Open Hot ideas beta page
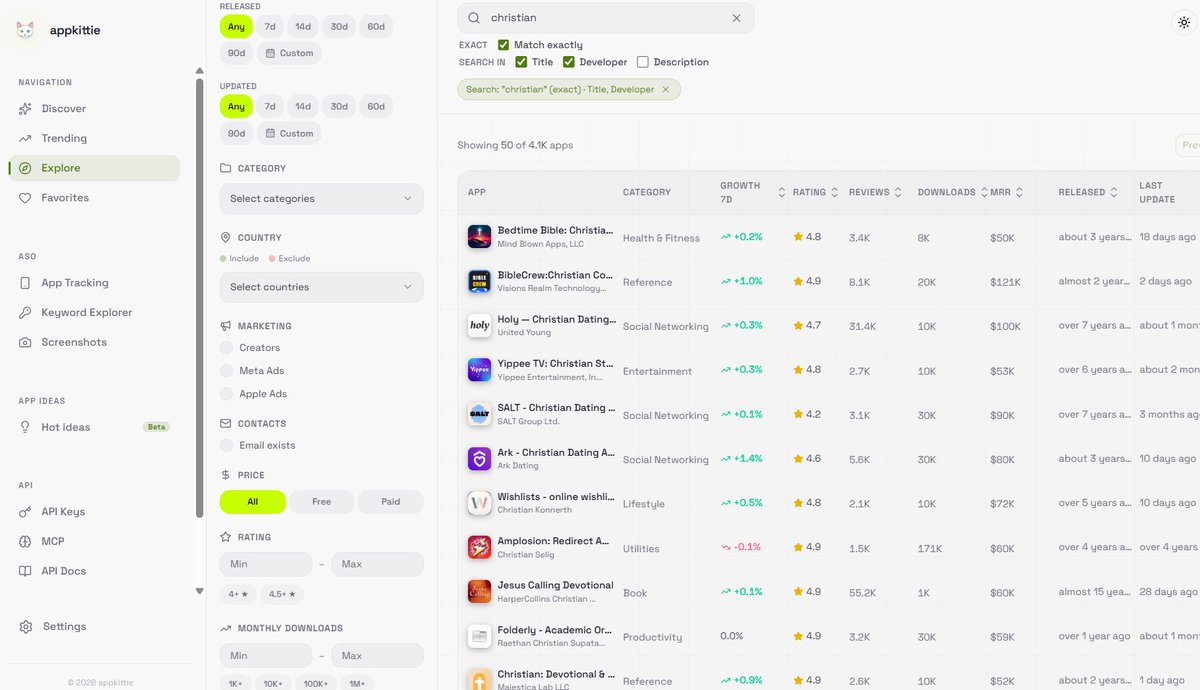The height and width of the screenshot is (690, 1200). [x=94, y=427]
